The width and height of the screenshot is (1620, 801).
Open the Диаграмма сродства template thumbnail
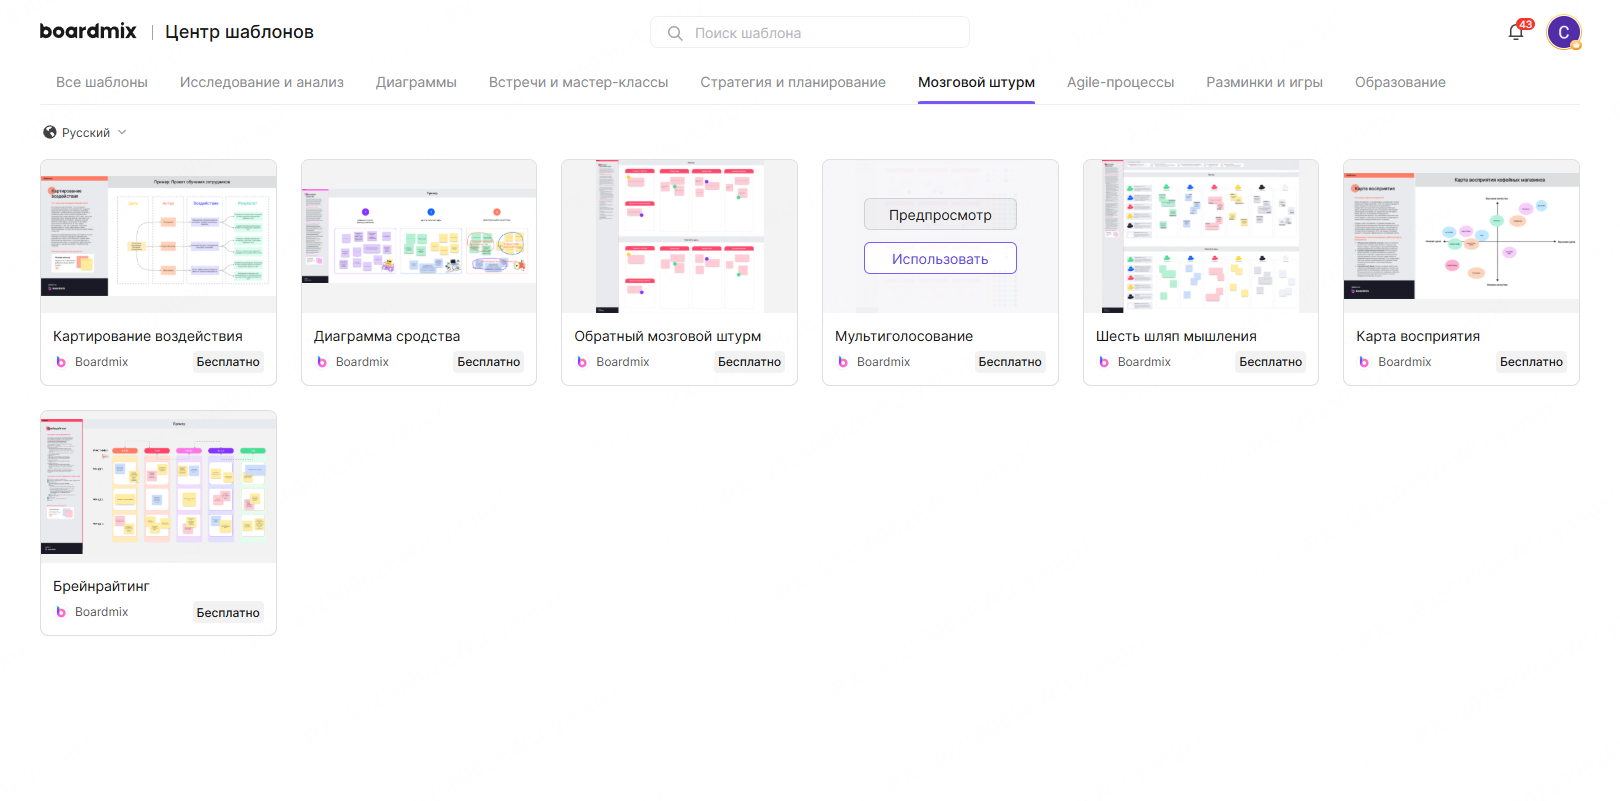coord(419,236)
